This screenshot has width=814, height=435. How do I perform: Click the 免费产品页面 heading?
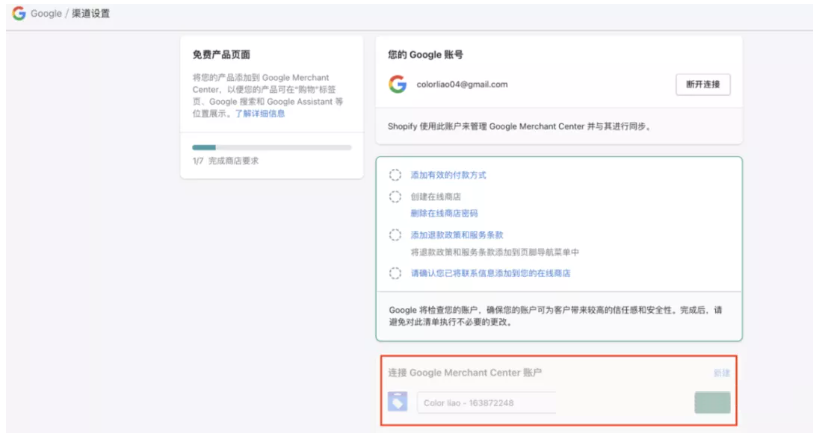coord(222,55)
